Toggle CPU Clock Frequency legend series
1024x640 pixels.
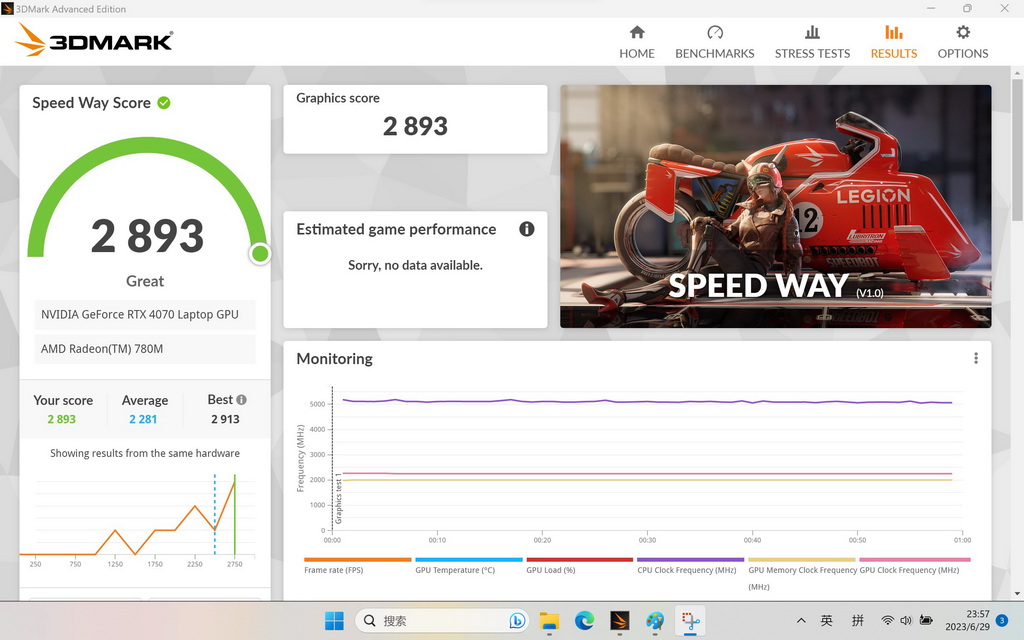[690, 566]
